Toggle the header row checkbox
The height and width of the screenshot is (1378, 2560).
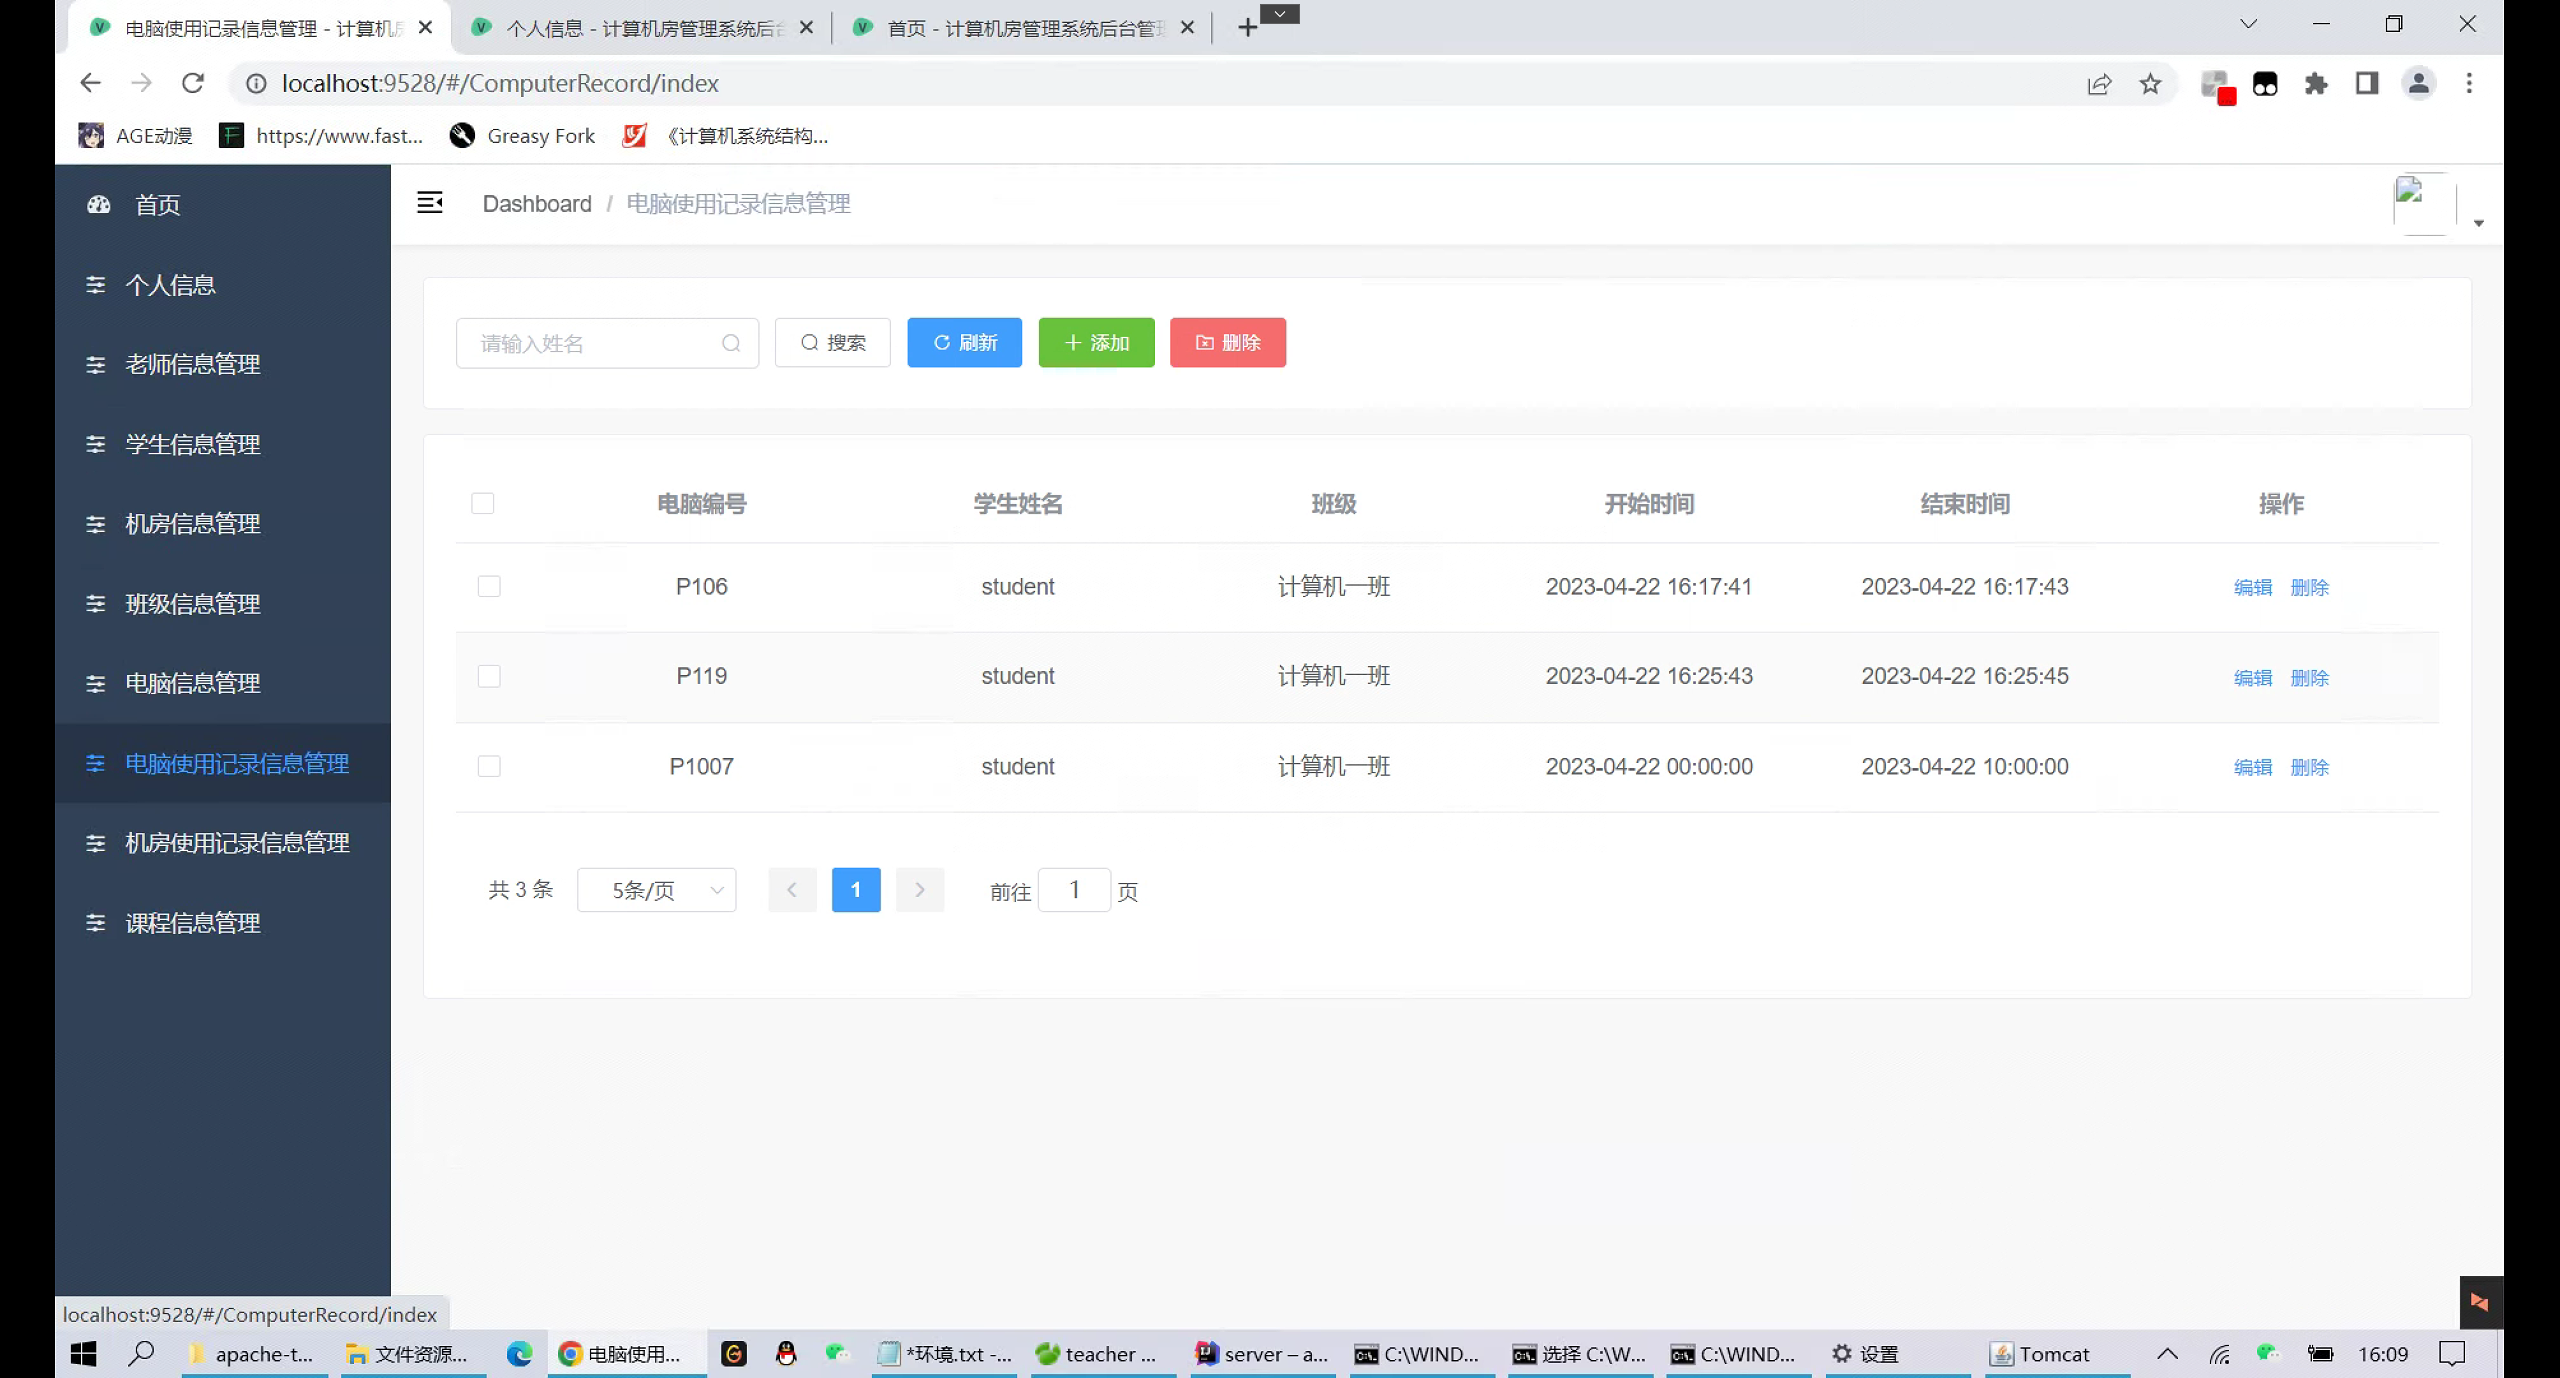[x=483, y=504]
